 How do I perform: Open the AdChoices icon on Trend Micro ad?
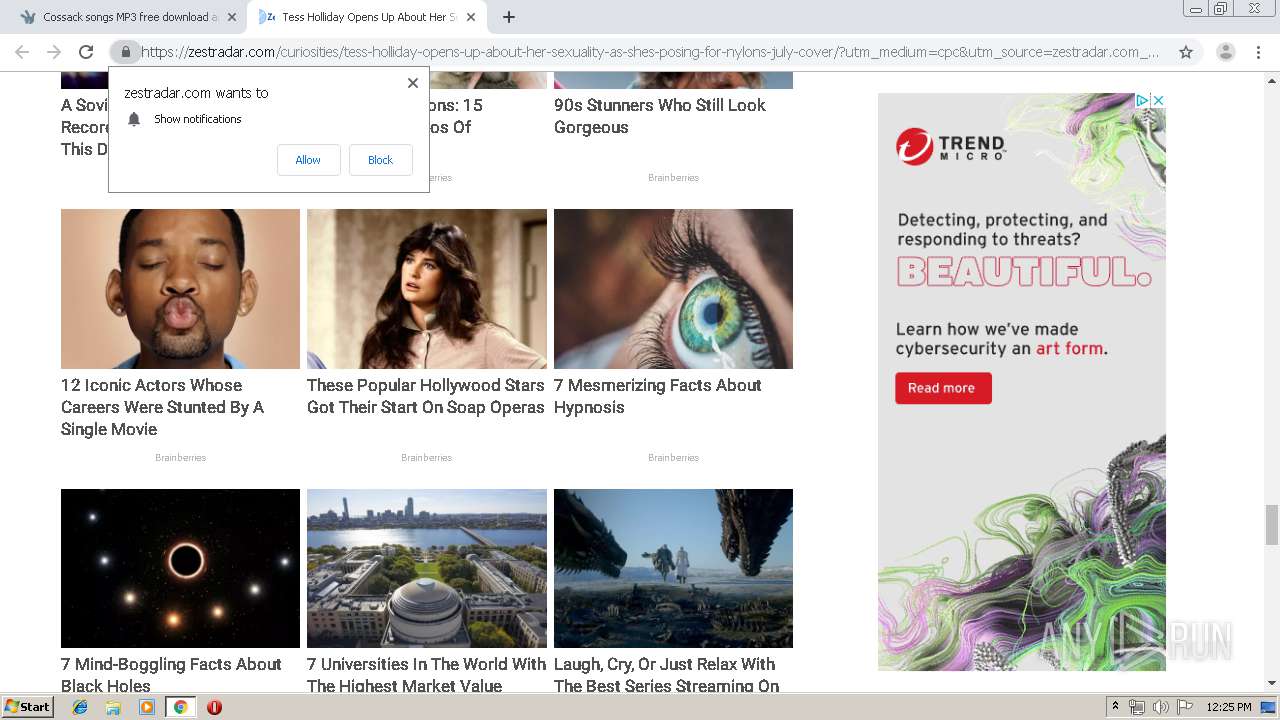tap(1142, 100)
